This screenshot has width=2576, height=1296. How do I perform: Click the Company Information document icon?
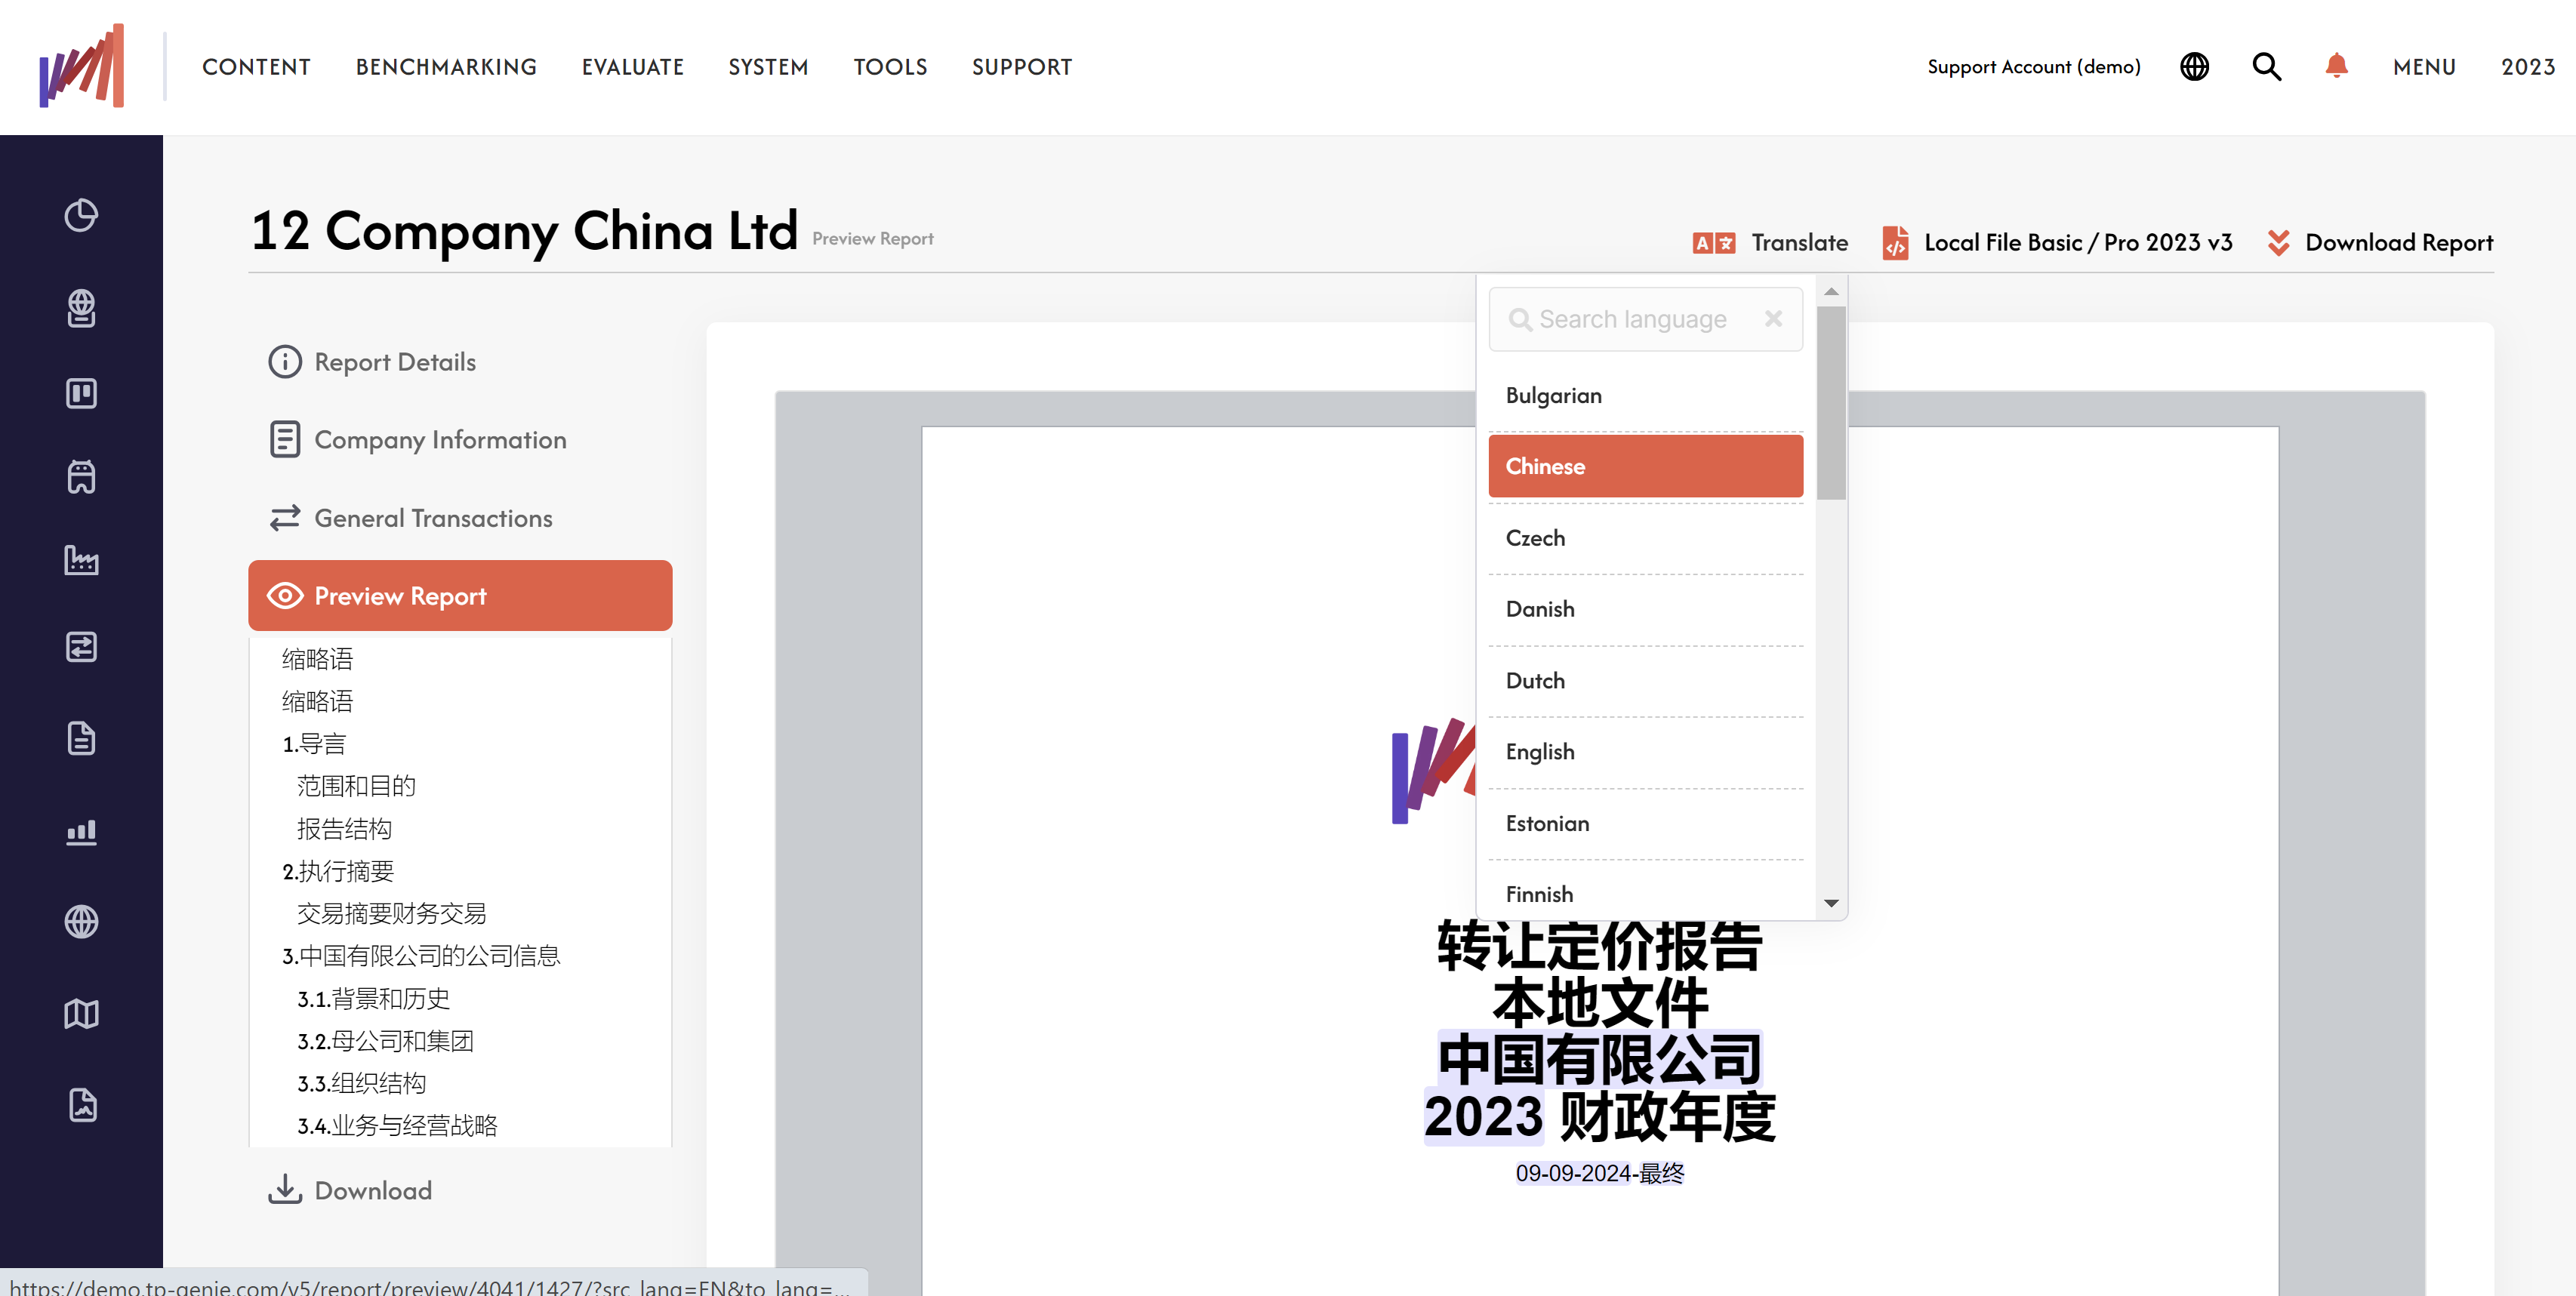coord(284,439)
